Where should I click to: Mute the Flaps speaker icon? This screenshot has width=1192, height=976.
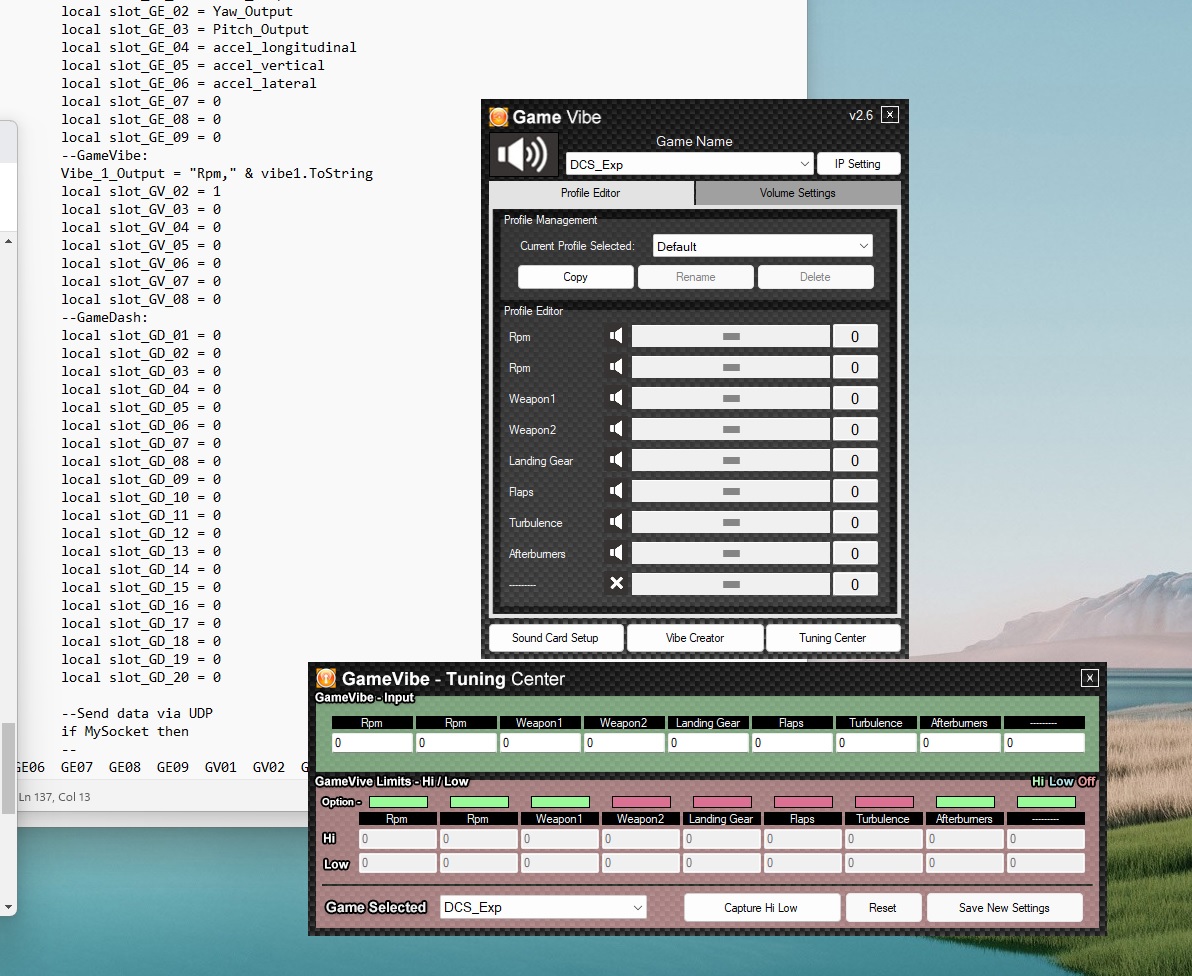pyautogui.click(x=616, y=491)
